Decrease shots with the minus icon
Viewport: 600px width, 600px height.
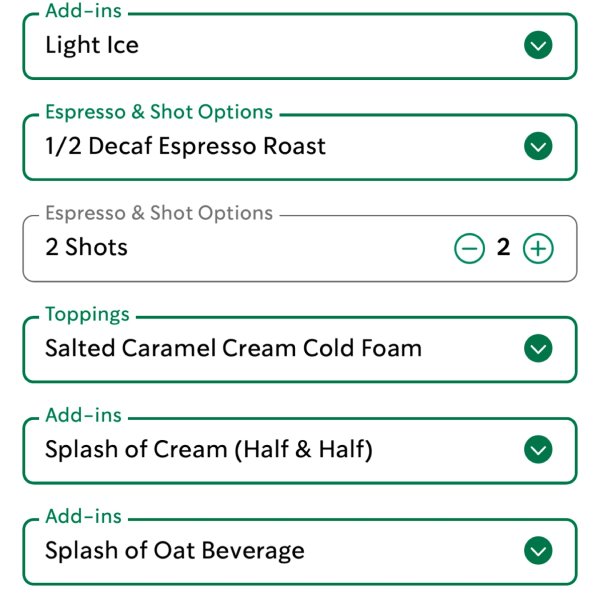[x=468, y=248]
